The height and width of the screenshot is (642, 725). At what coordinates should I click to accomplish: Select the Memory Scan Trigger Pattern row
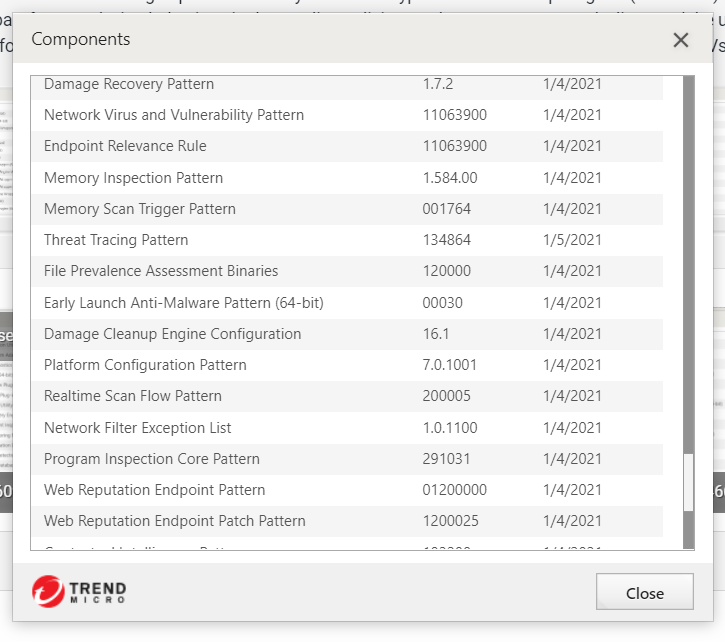click(x=140, y=209)
